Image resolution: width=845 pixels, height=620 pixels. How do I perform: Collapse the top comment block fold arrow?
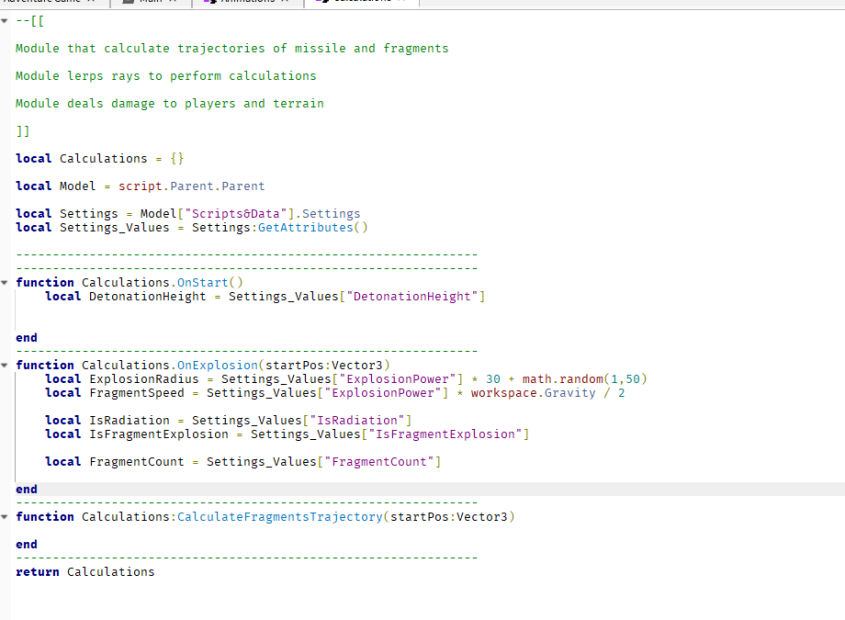click(4, 20)
